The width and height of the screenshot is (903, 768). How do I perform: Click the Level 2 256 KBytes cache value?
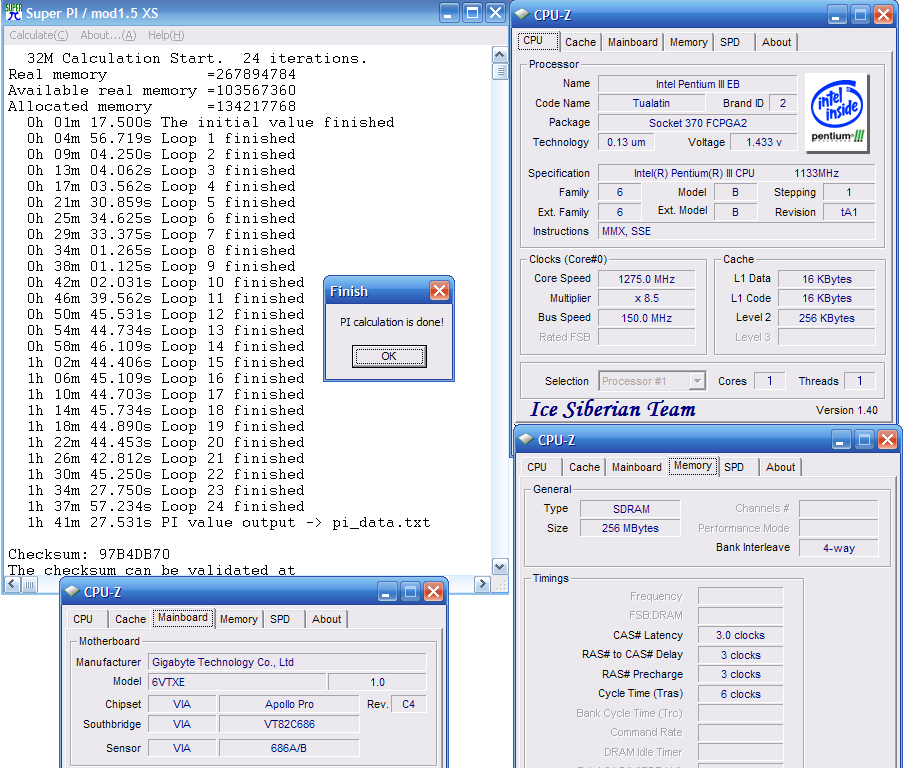826,318
